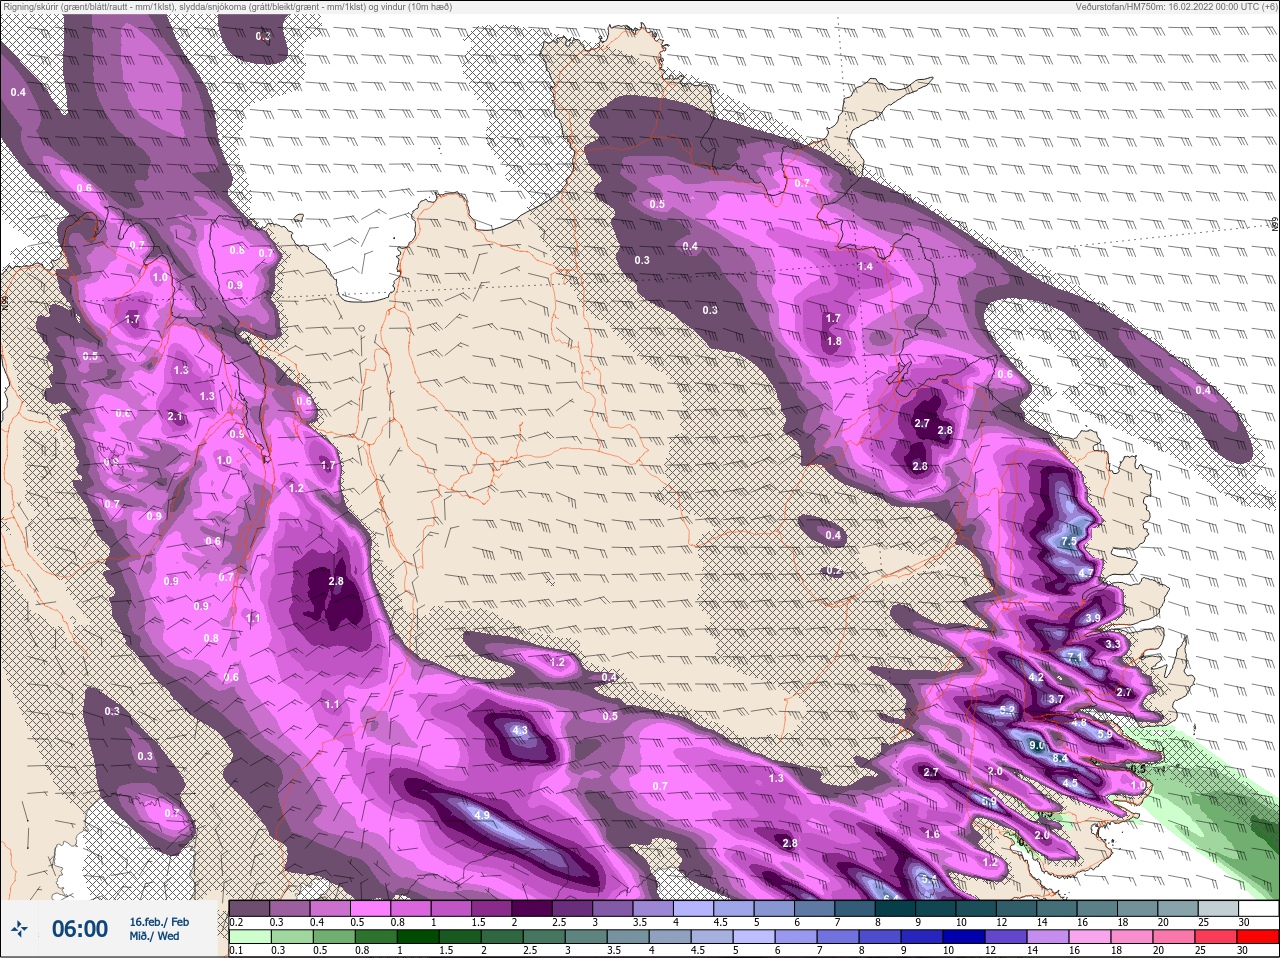Click the 3.9 precipitation value on the map
Viewport: 1280px width, 958px height.
click(x=1092, y=619)
